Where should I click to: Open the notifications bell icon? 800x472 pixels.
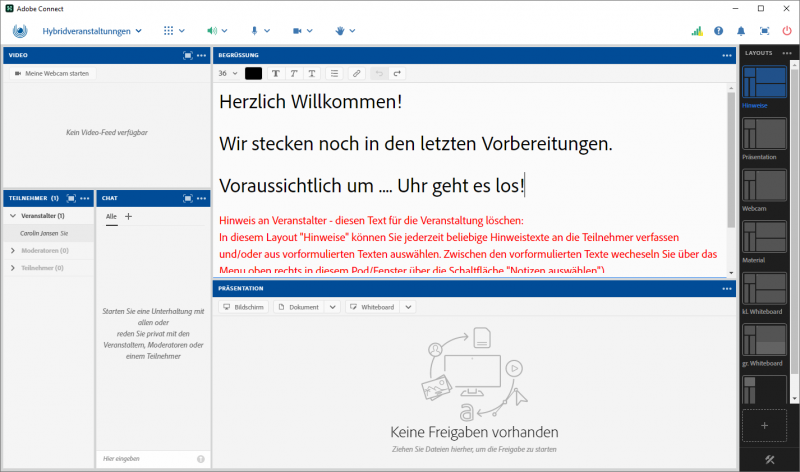click(741, 31)
